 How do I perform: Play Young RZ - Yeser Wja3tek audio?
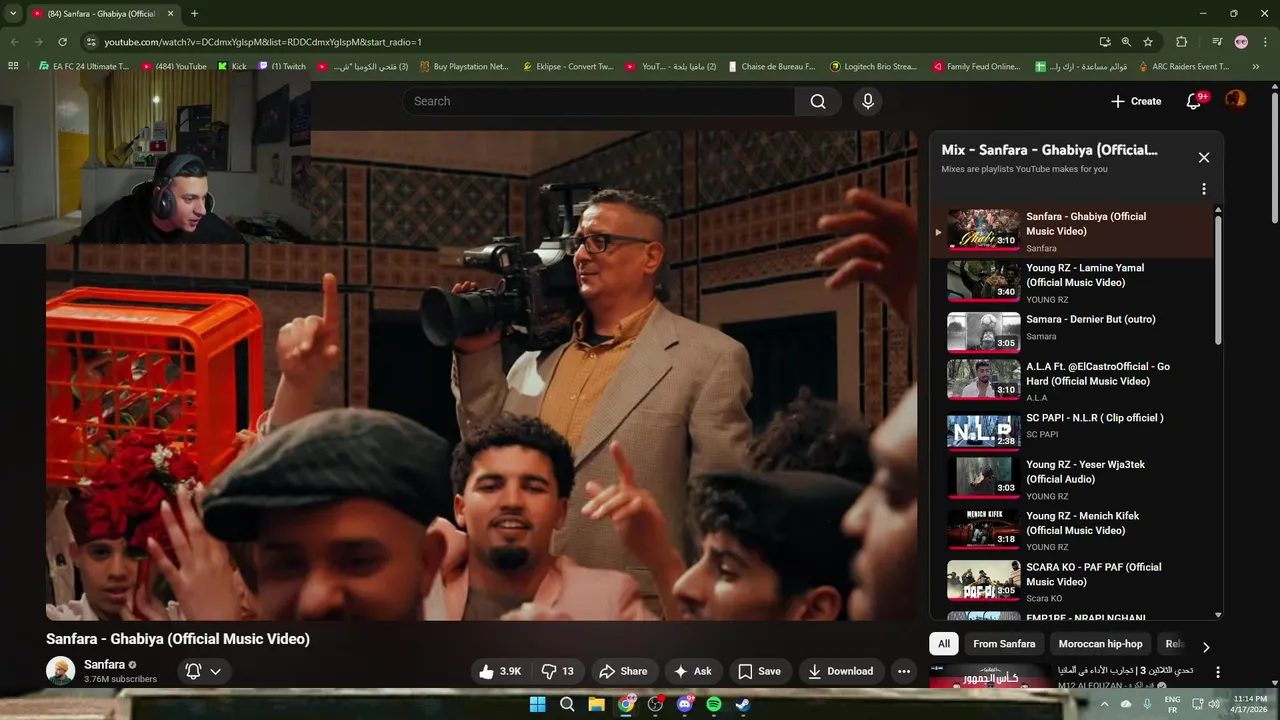pyautogui.click(x=1071, y=478)
